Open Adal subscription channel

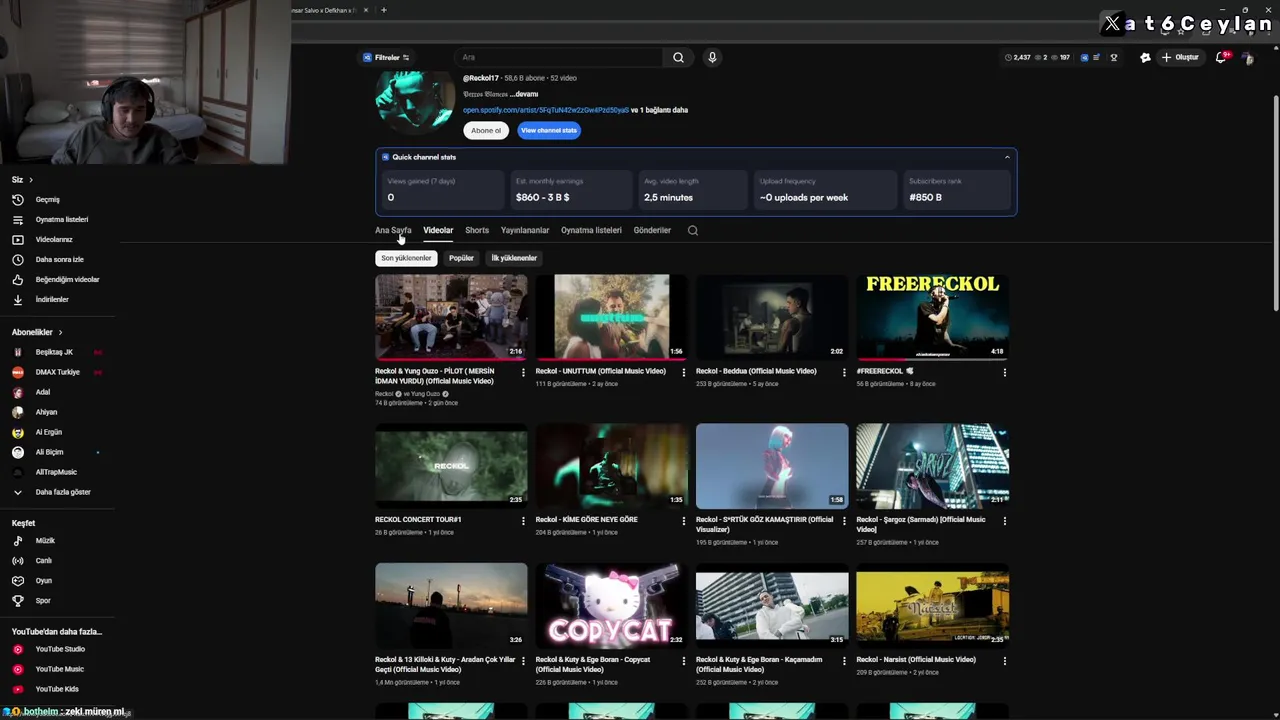pyautogui.click(x=43, y=392)
